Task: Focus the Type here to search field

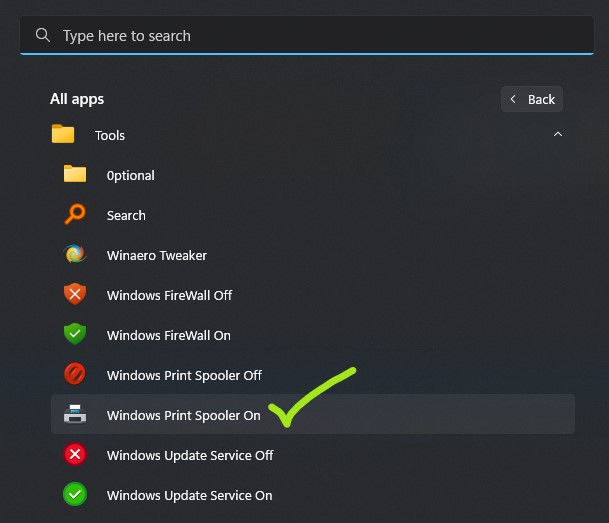Action: tap(307, 35)
